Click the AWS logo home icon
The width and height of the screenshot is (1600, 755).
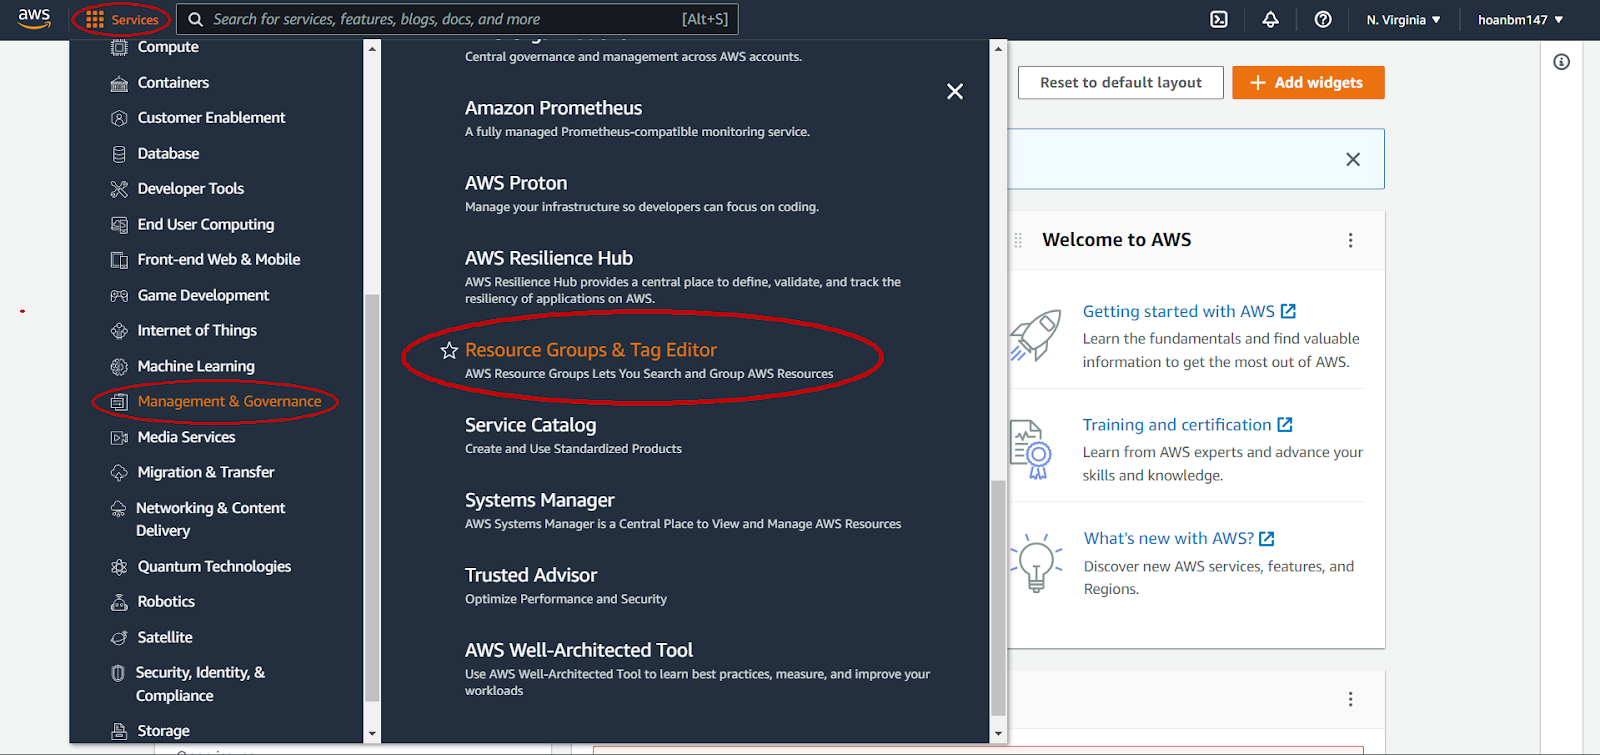point(34,19)
